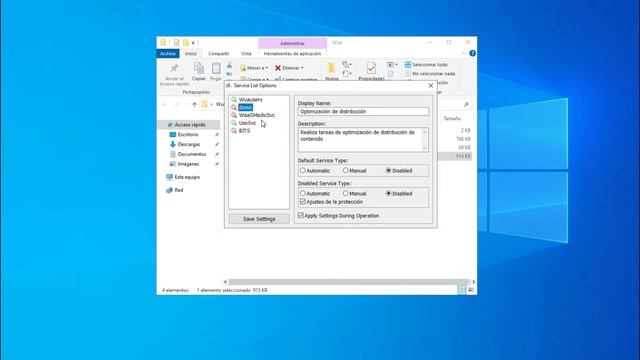Image resolution: width=640 pixels, height=360 pixels.
Task: Select Wuauserv in the service list
Action: (x=251, y=100)
